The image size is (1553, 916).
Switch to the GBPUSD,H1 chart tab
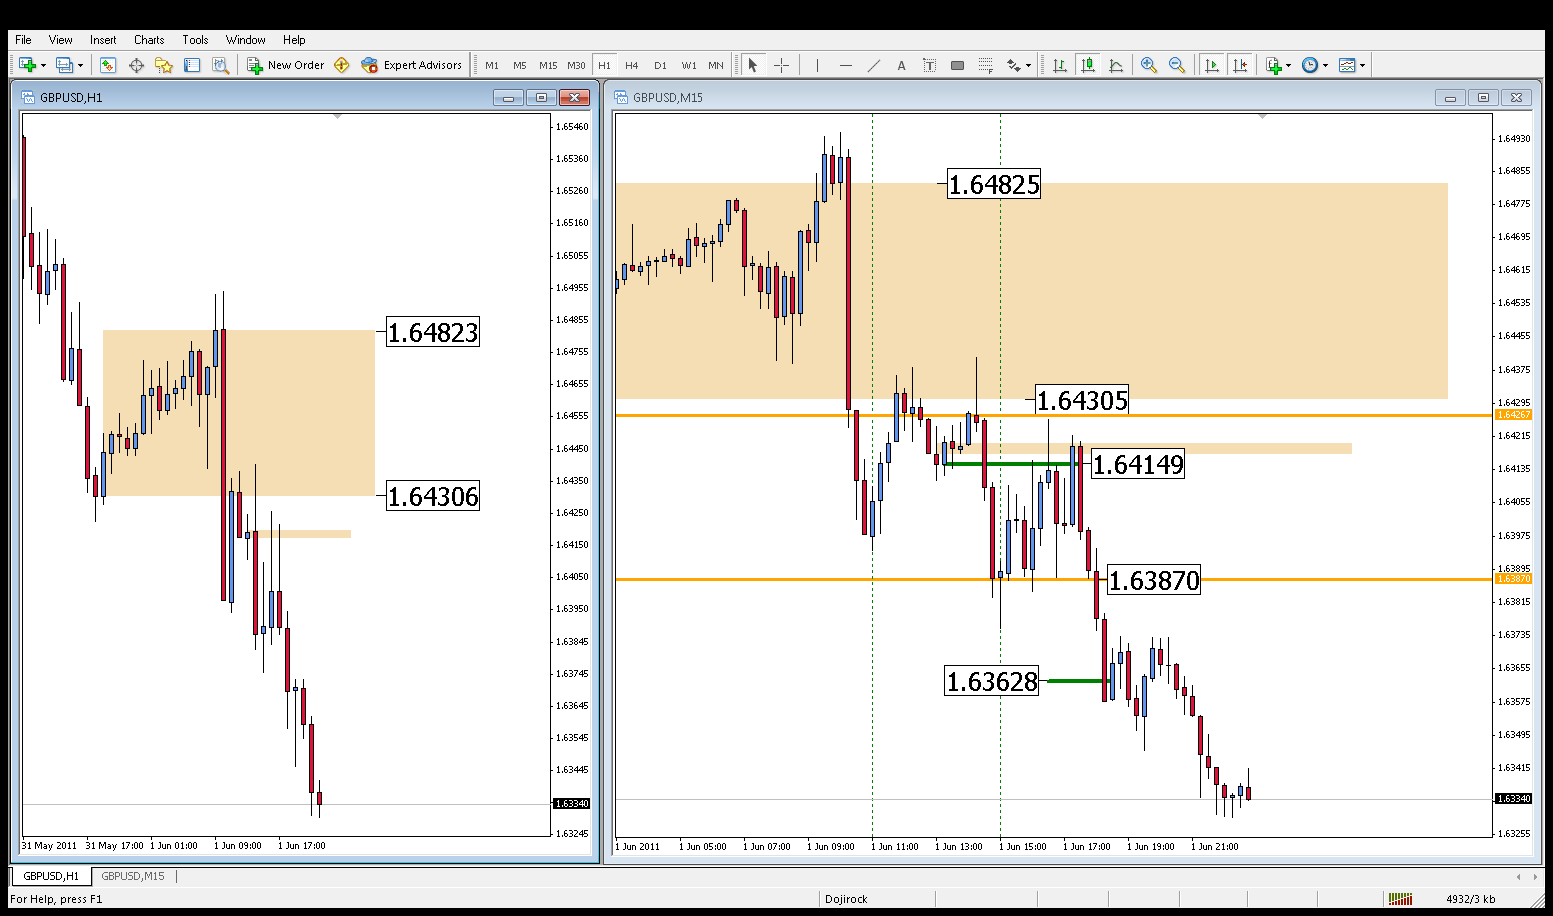point(51,876)
